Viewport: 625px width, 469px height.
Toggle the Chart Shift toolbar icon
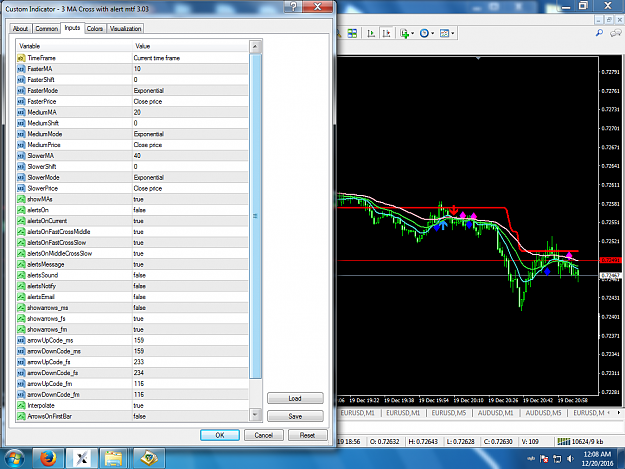click(386, 33)
